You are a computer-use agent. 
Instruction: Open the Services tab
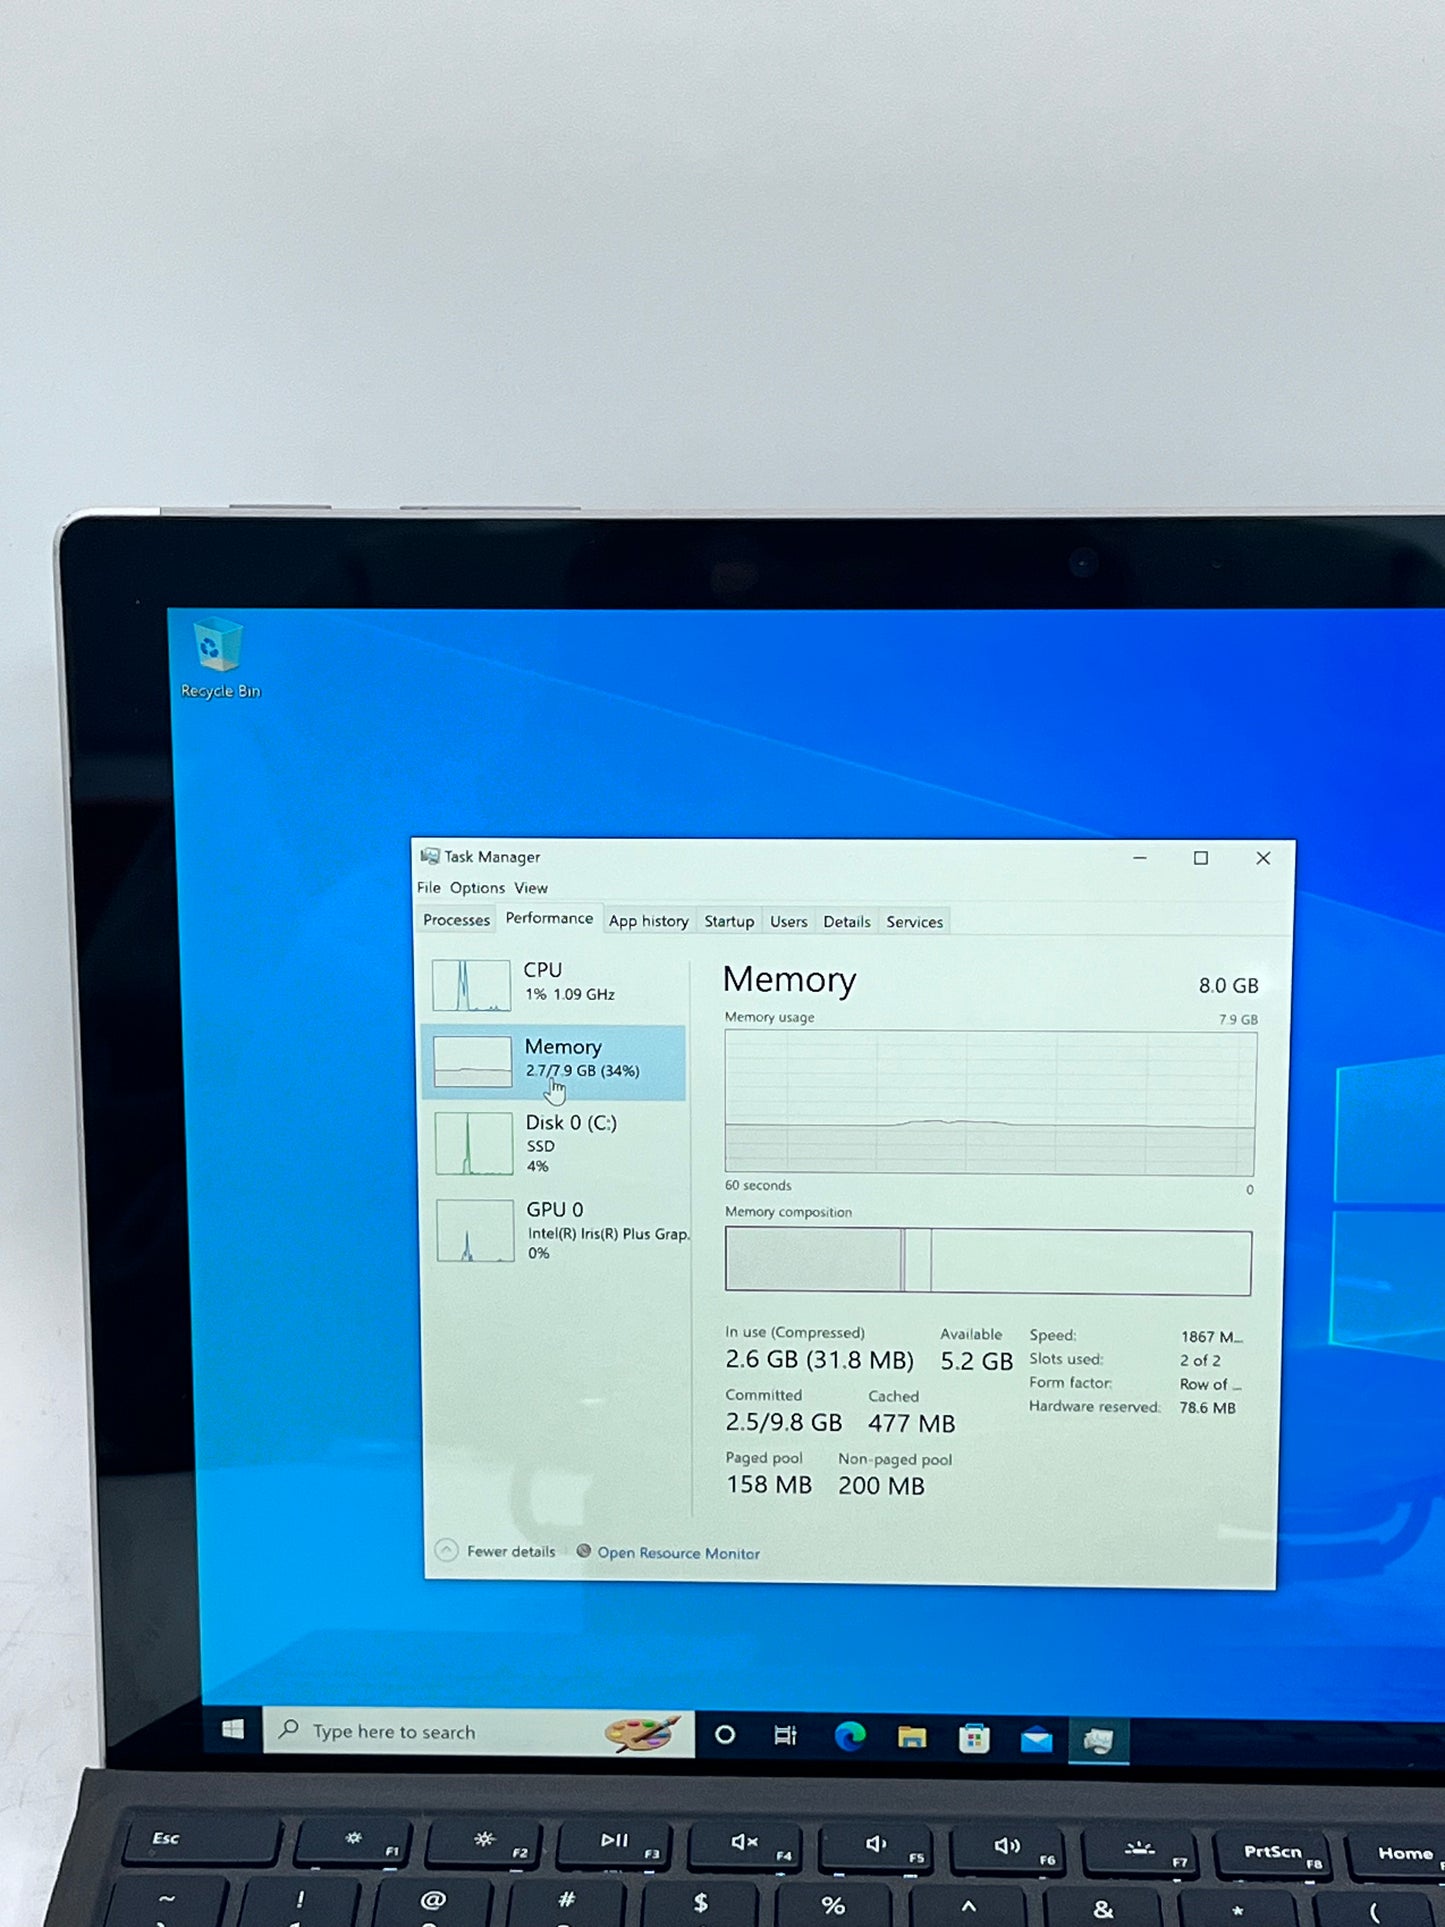pyautogui.click(x=914, y=922)
